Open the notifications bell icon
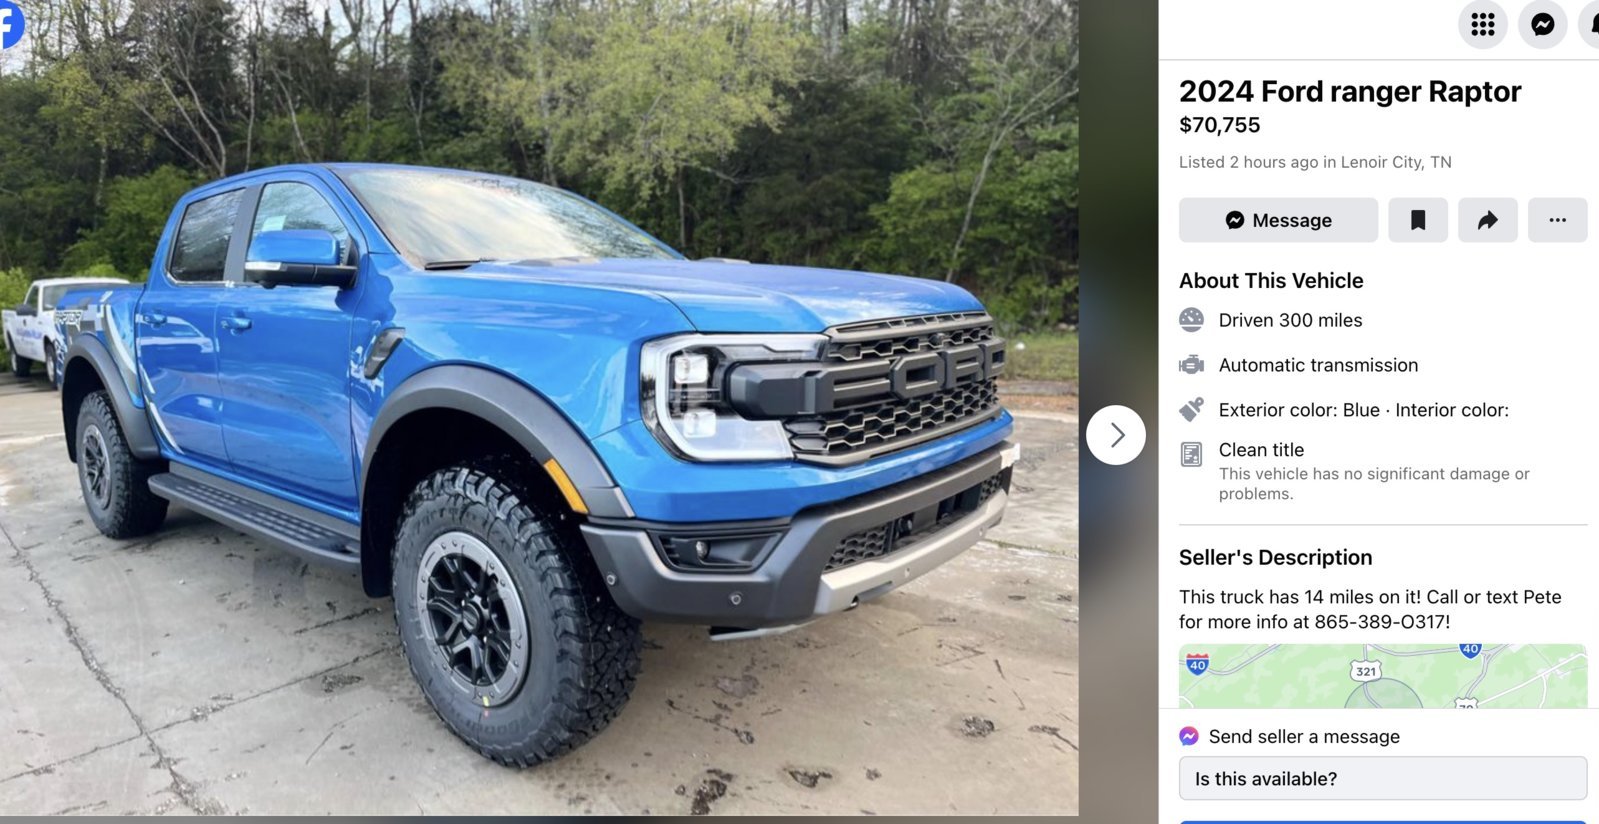The height and width of the screenshot is (824, 1599). pos(1591,24)
